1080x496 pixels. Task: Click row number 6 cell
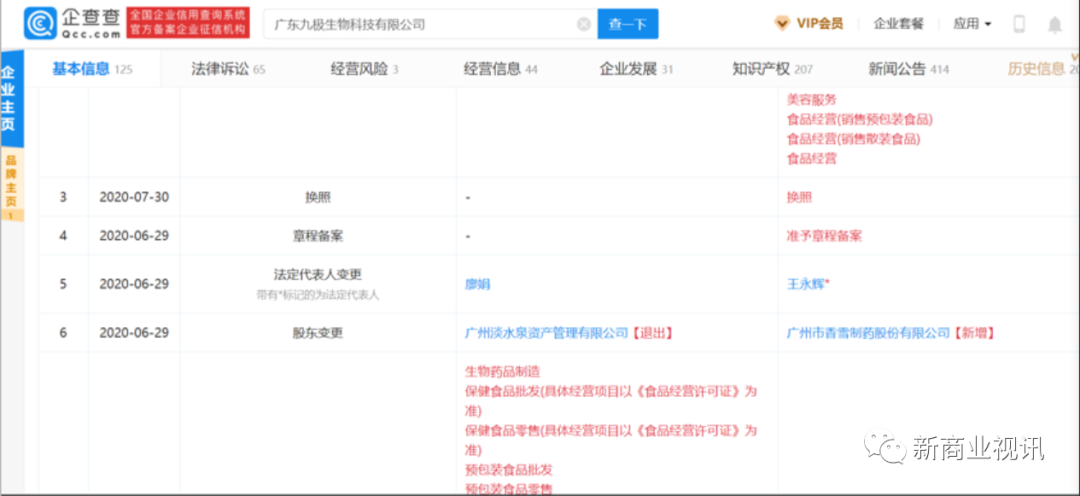(x=63, y=333)
